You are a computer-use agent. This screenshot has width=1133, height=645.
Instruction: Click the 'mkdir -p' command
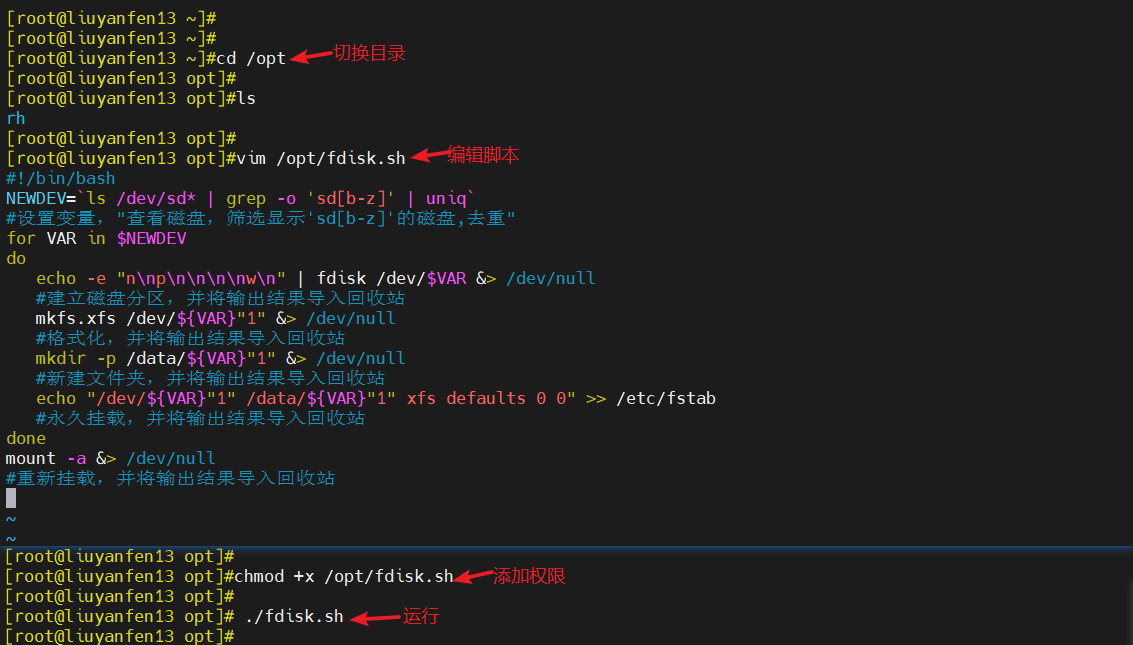(76, 358)
